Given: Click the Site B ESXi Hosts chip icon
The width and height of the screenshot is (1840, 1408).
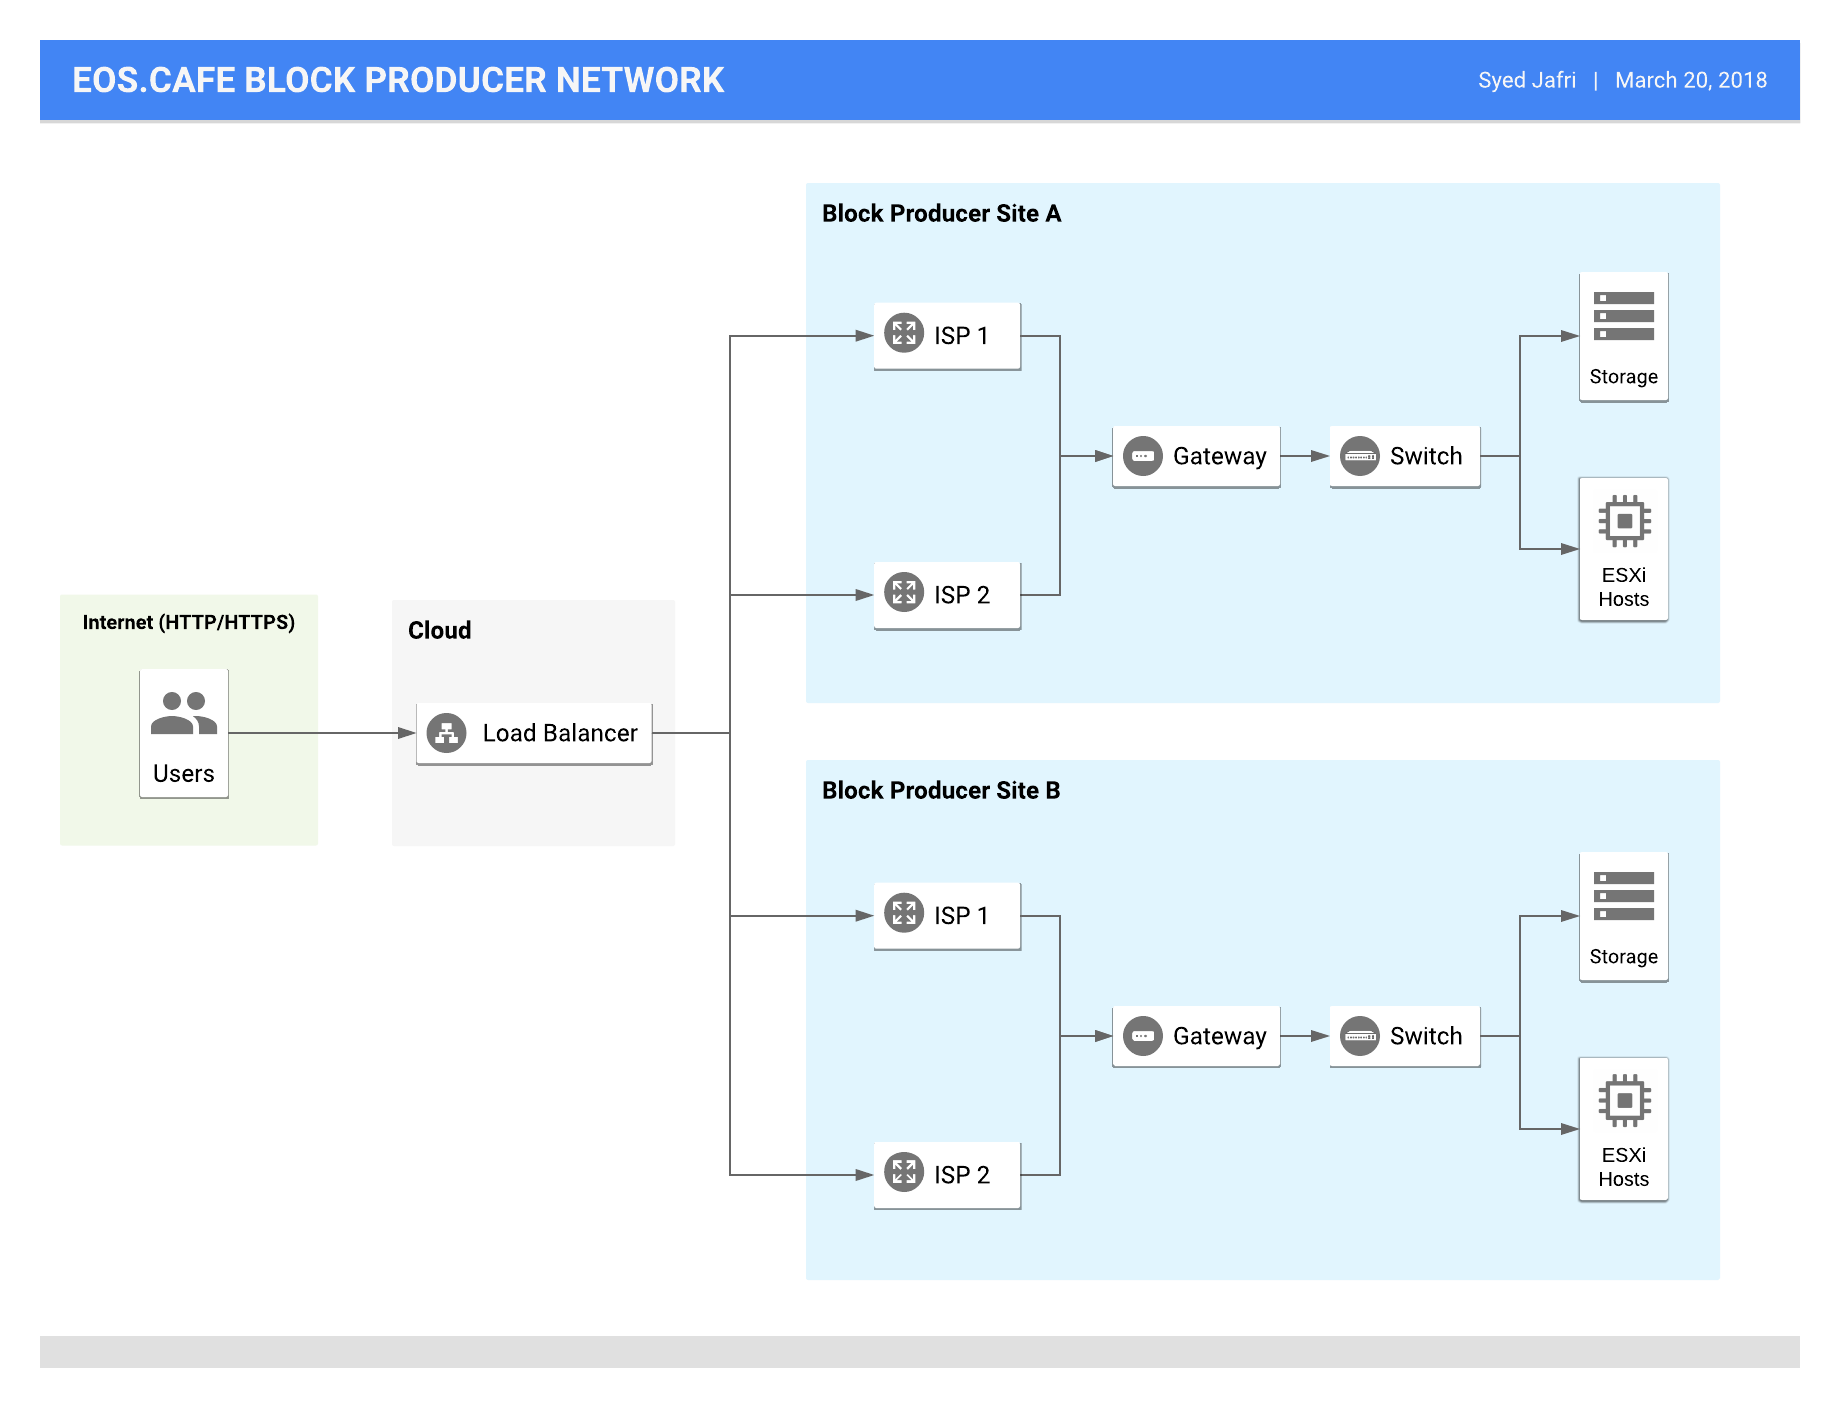Looking at the screenshot, I should click(1624, 1101).
